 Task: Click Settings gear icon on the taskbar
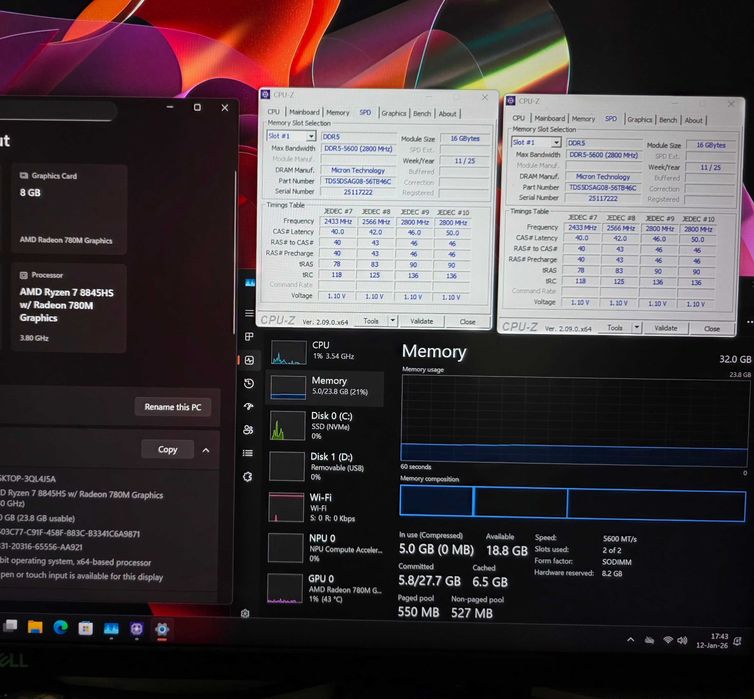(162, 629)
